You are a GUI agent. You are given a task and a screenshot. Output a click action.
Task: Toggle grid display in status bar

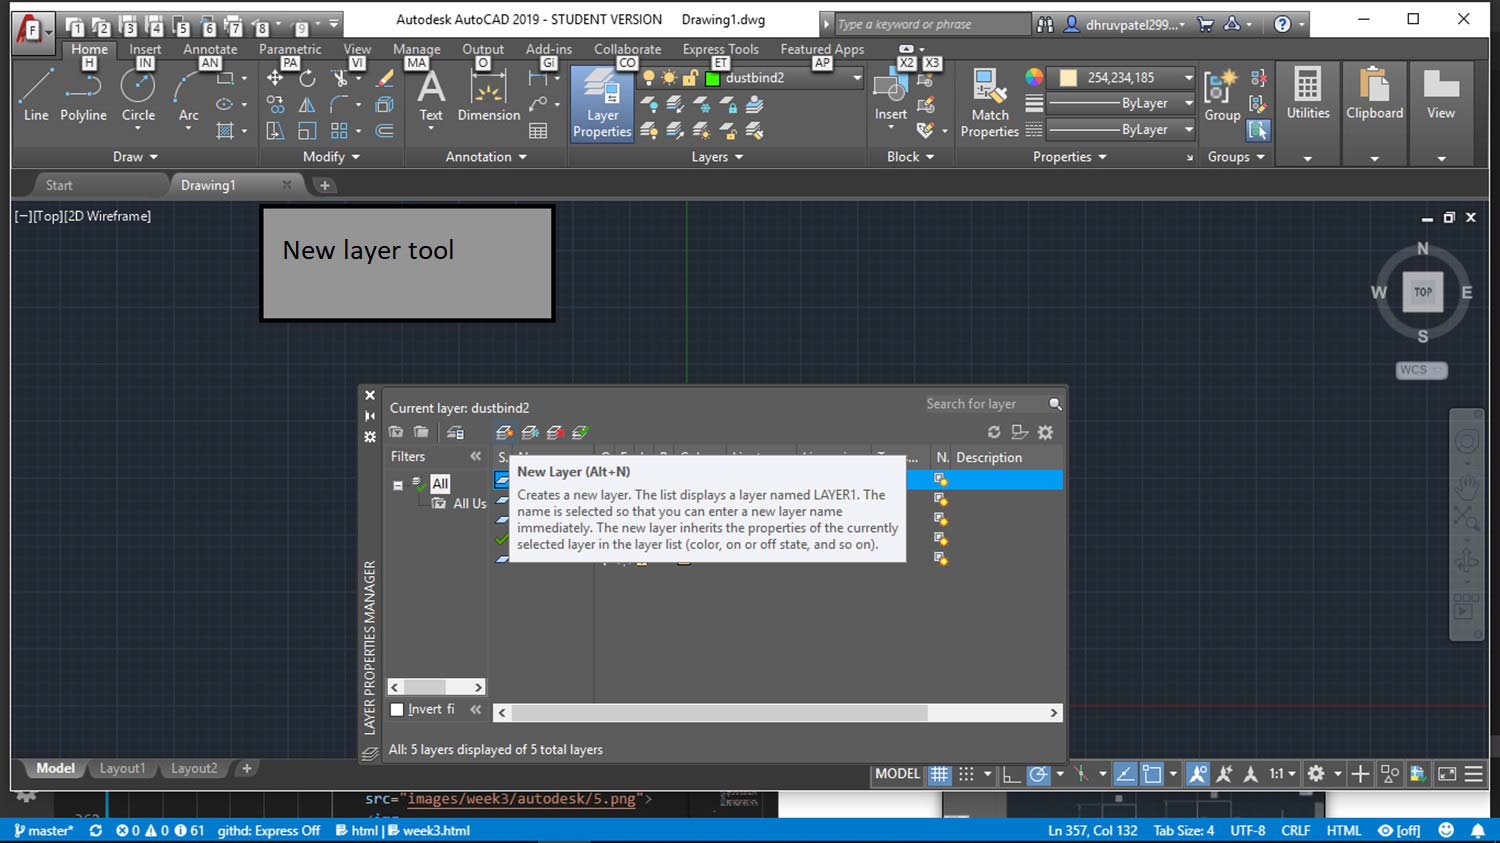pyautogui.click(x=939, y=774)
